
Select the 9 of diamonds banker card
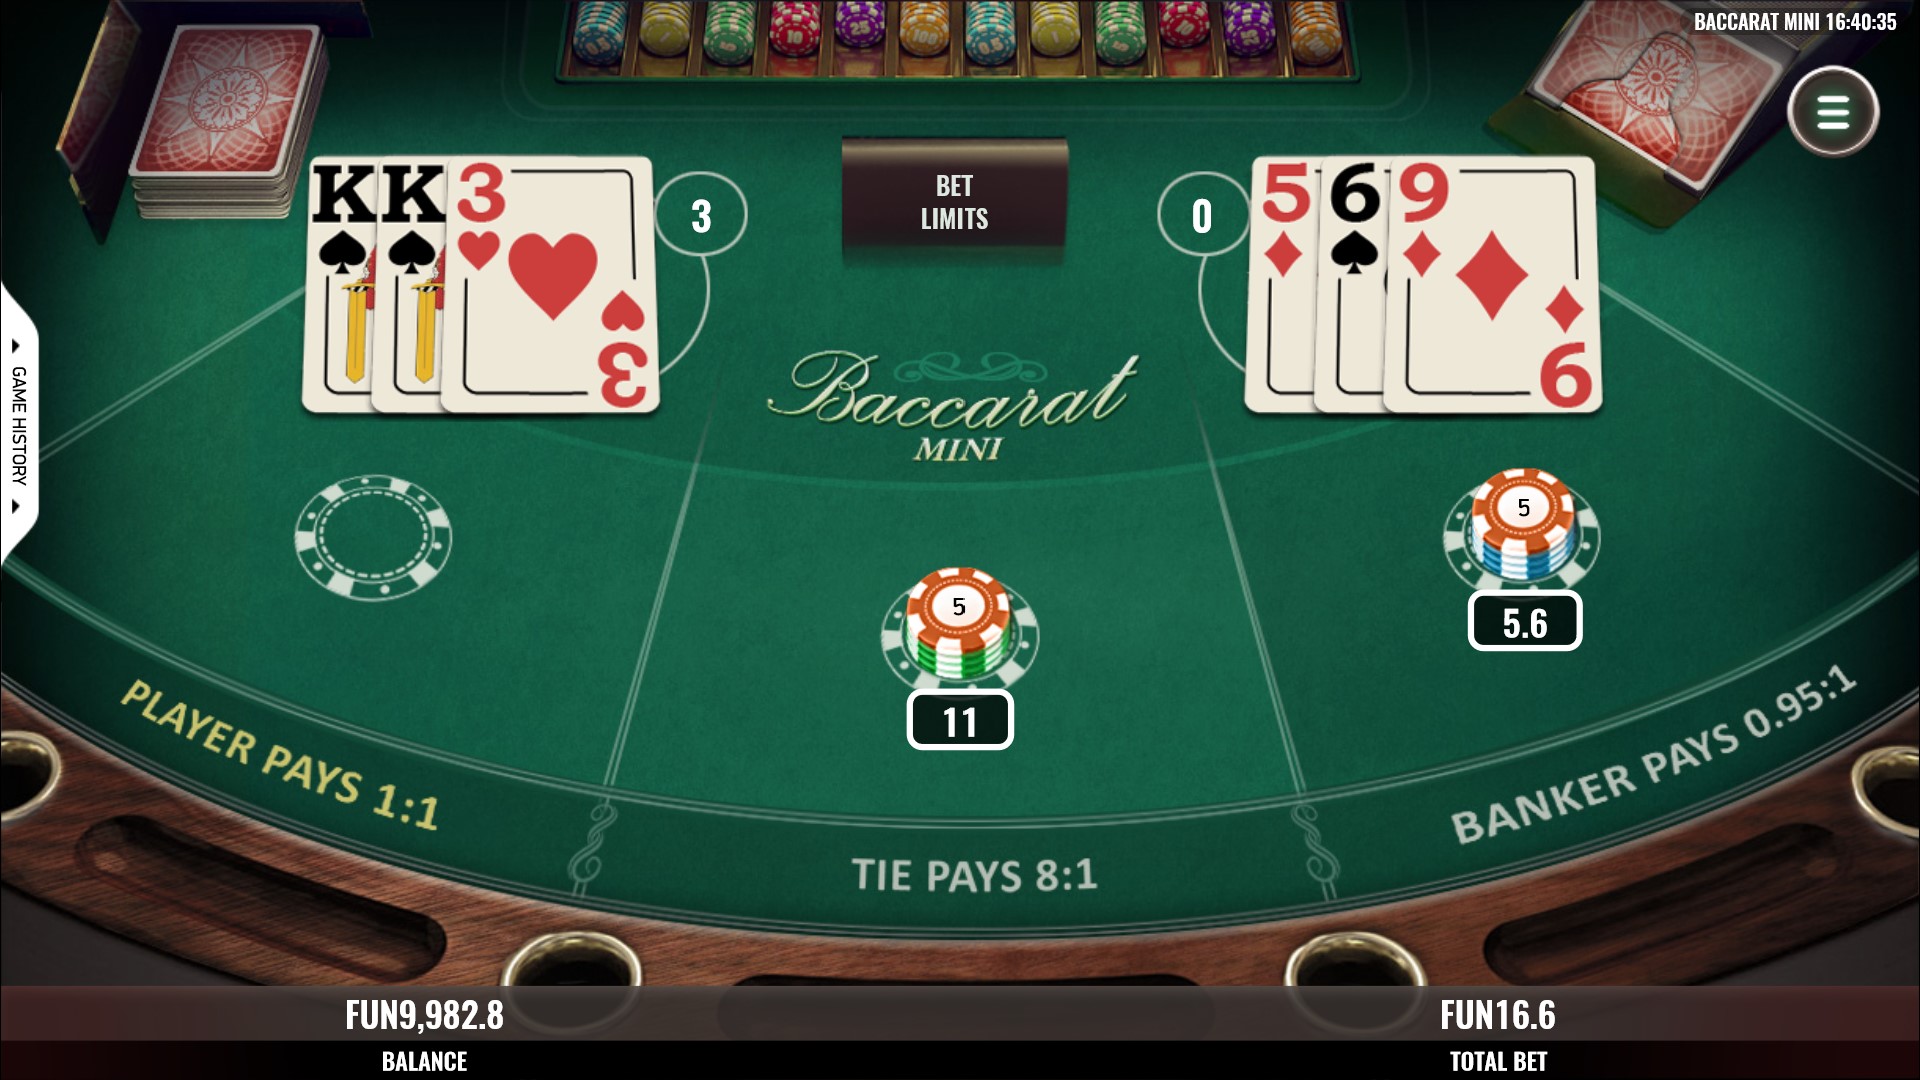(1492, 285)
